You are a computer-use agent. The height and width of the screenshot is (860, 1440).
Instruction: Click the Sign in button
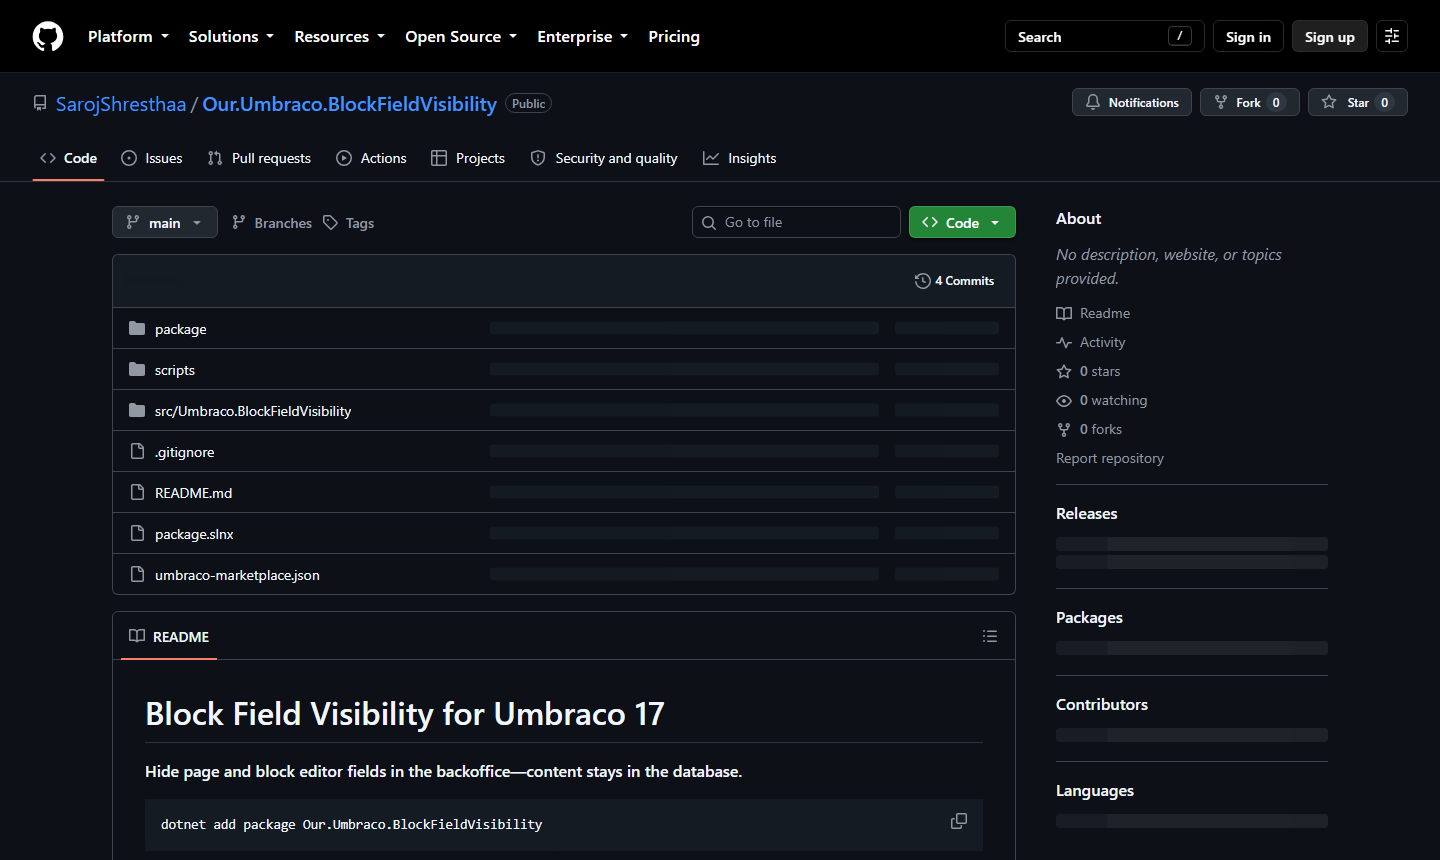pyautogui.click(x=1248, y=36)
